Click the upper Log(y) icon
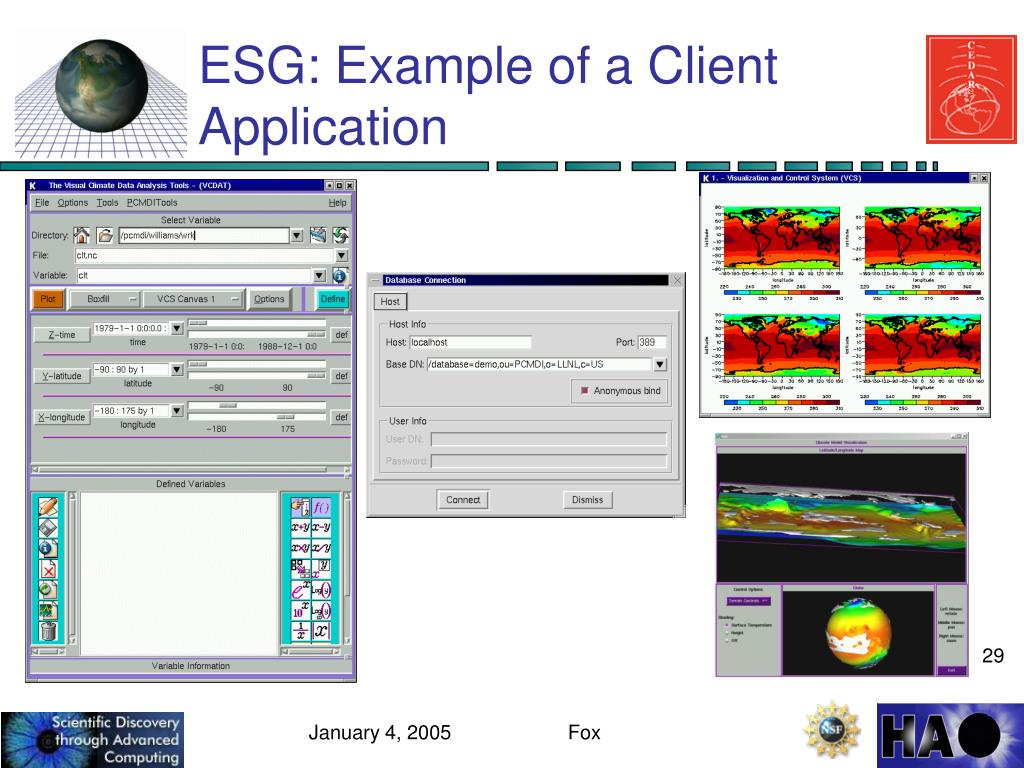1024x768 pixels. click(x=321, y=590)
